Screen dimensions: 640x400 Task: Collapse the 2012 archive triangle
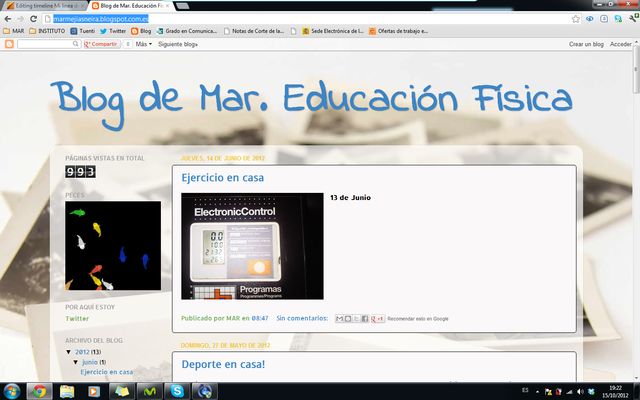[x=68, y=352]
